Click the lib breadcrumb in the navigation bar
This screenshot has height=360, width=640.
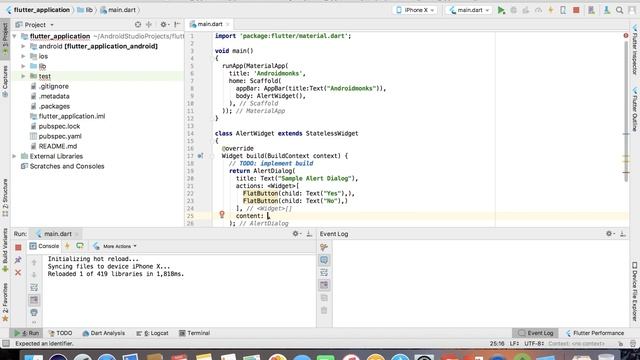85,10
